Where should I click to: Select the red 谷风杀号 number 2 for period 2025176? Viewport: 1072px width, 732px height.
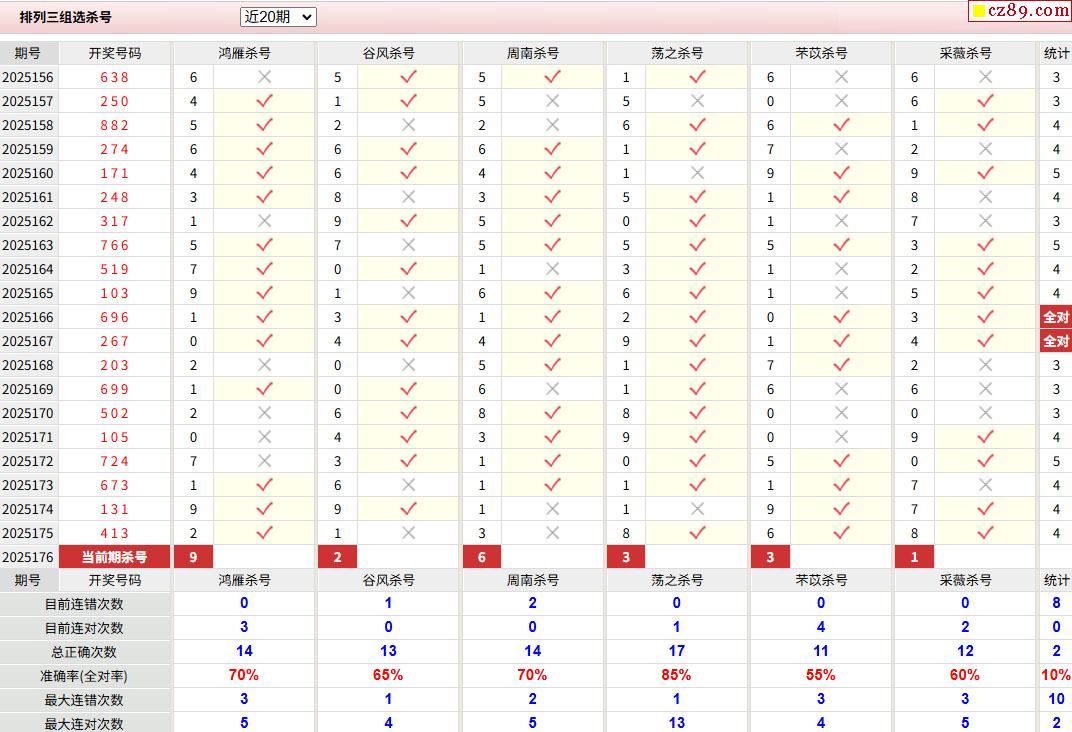tap(337, 557)
